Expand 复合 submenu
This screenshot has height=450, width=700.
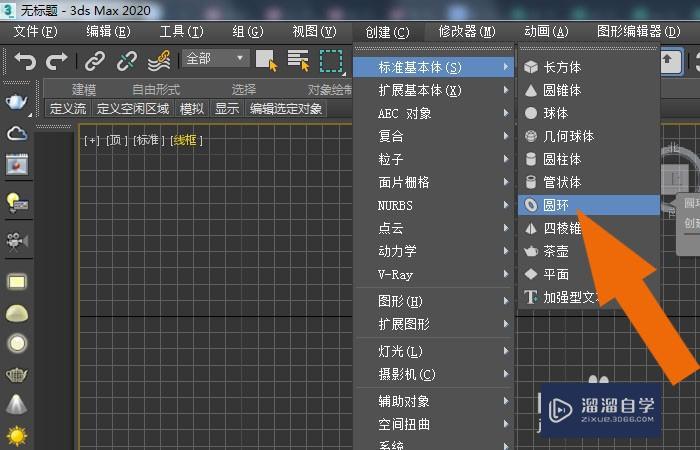point(433,136)
